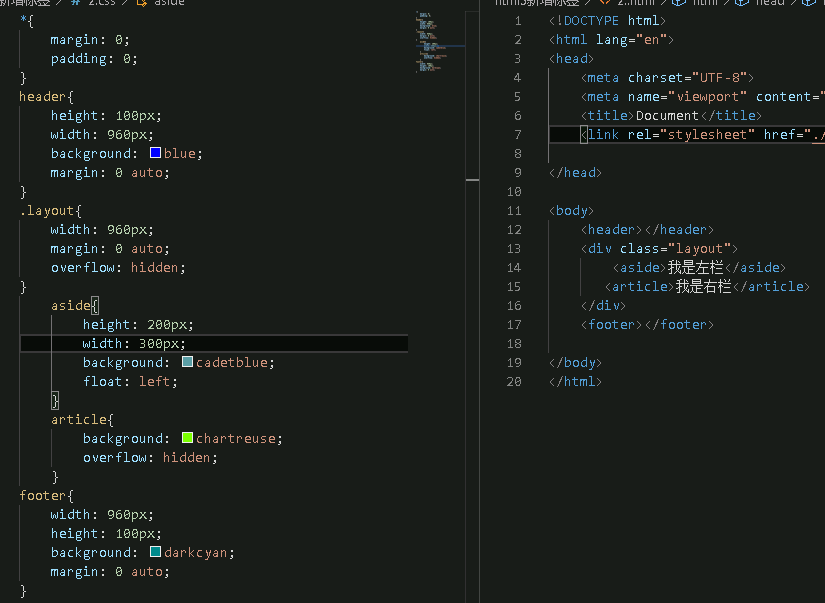Click line number 7 in HTML editor

(x=518, y=135)
